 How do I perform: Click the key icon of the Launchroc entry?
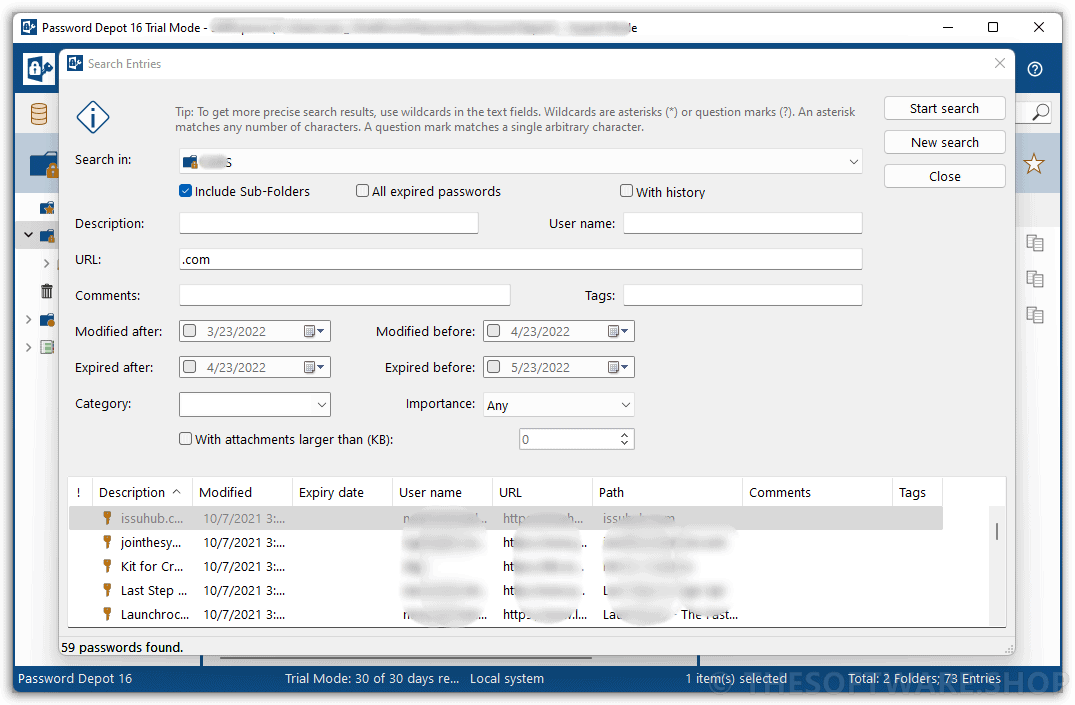107,614
